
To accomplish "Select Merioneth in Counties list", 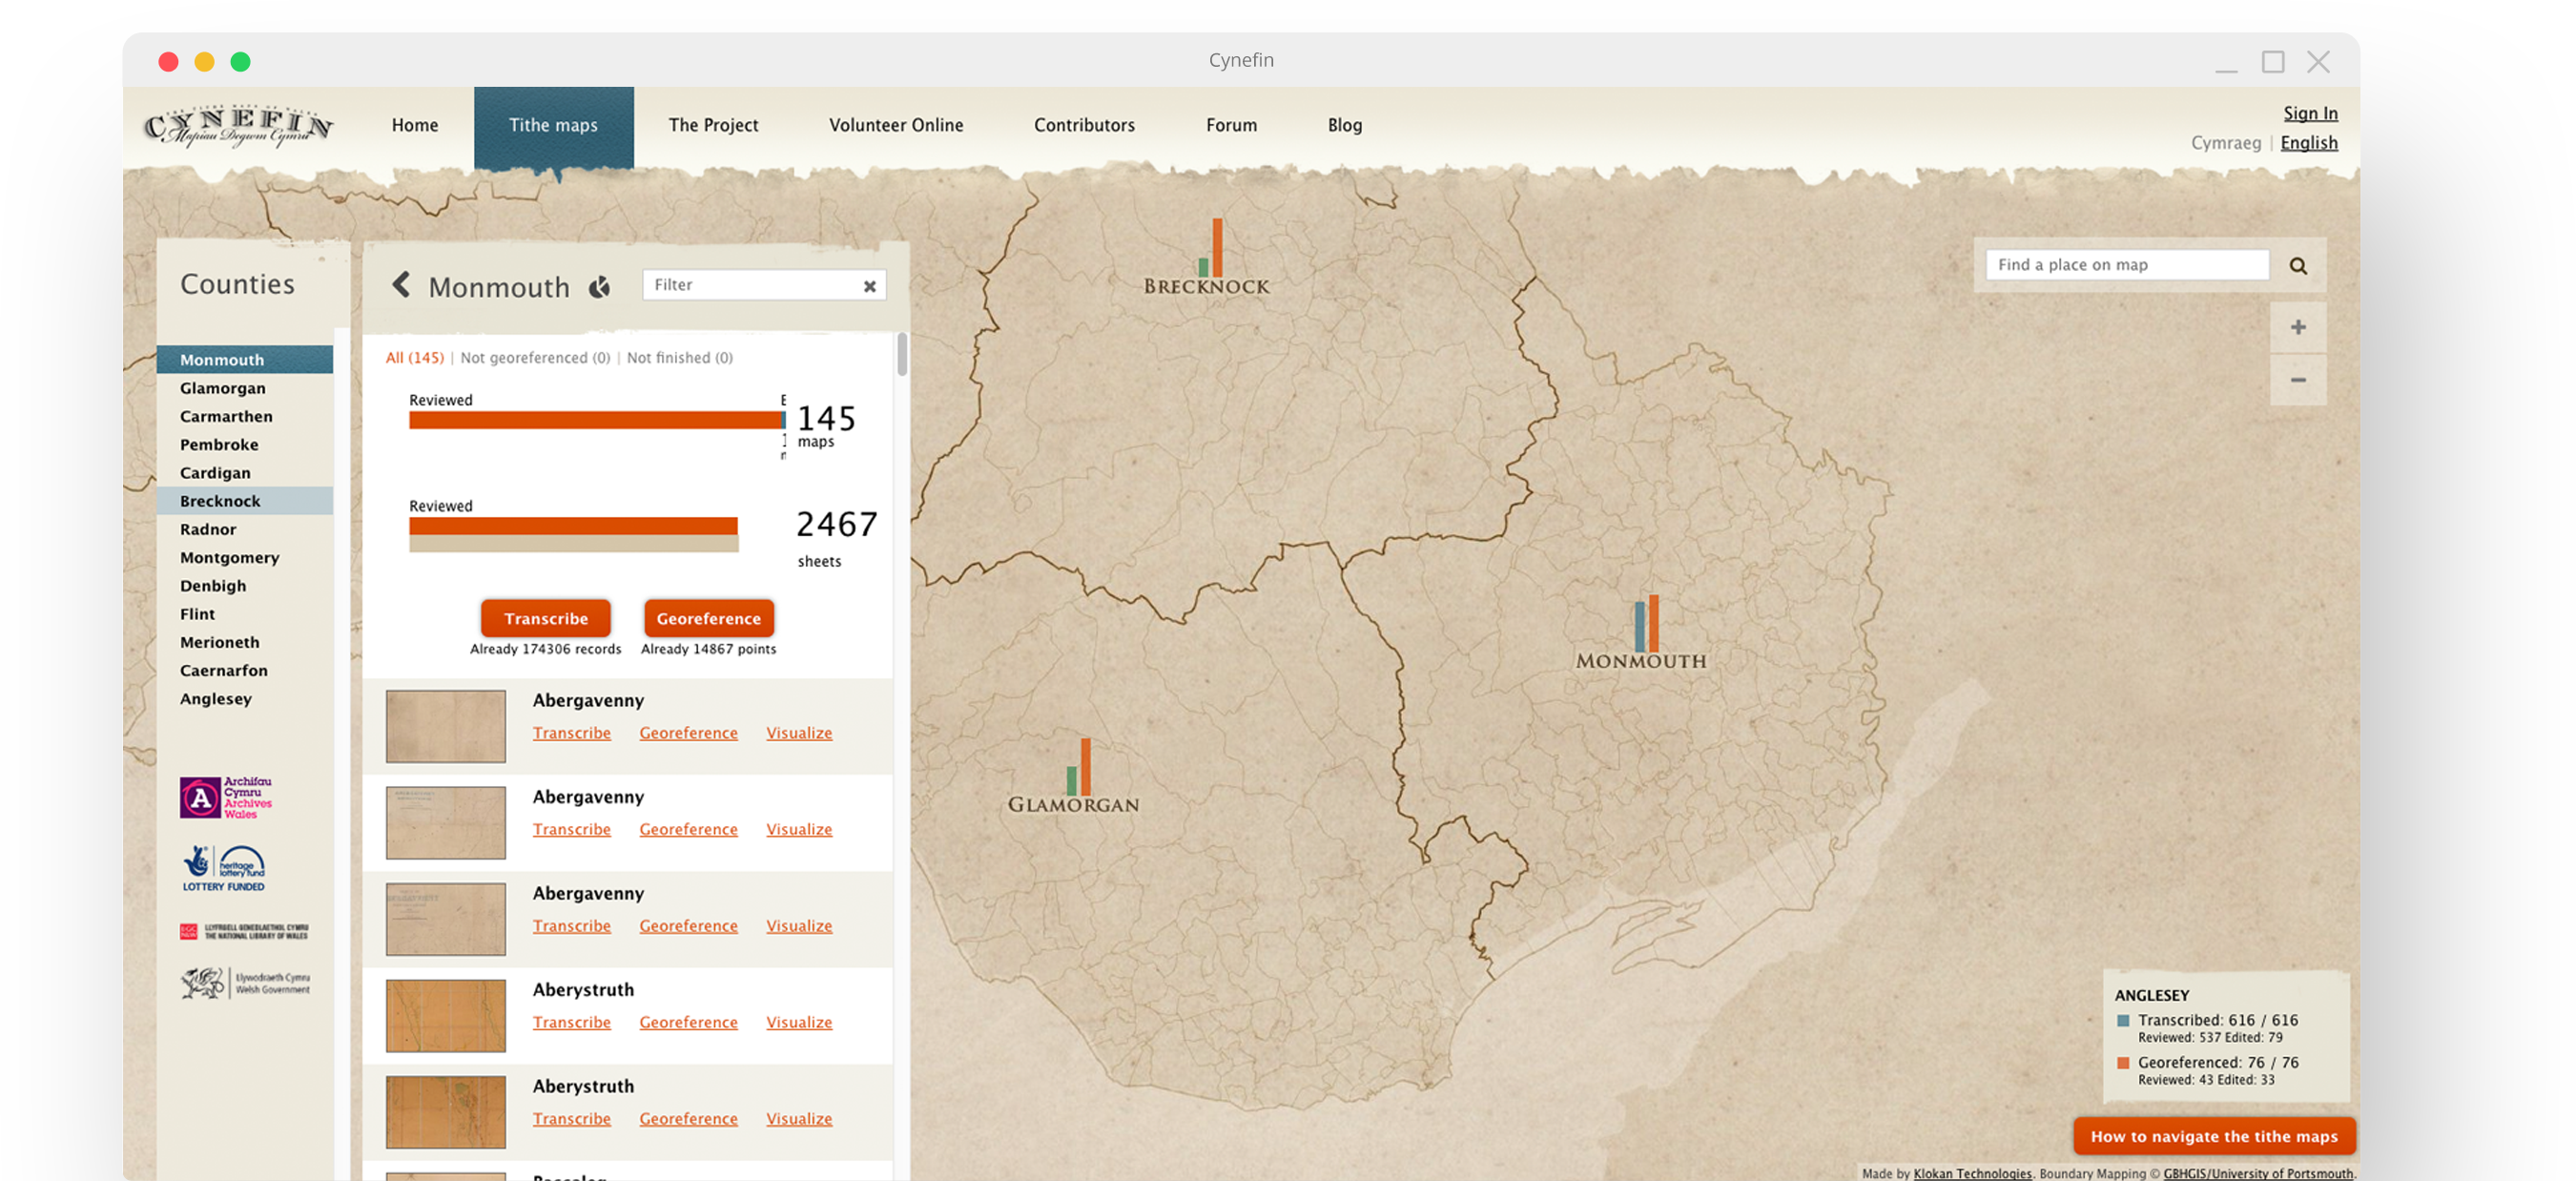I will (x=245, y=642).
